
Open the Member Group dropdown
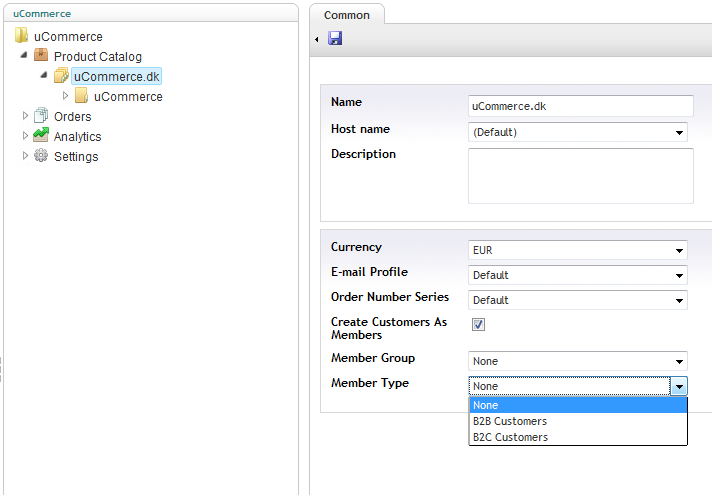[578, 361]
